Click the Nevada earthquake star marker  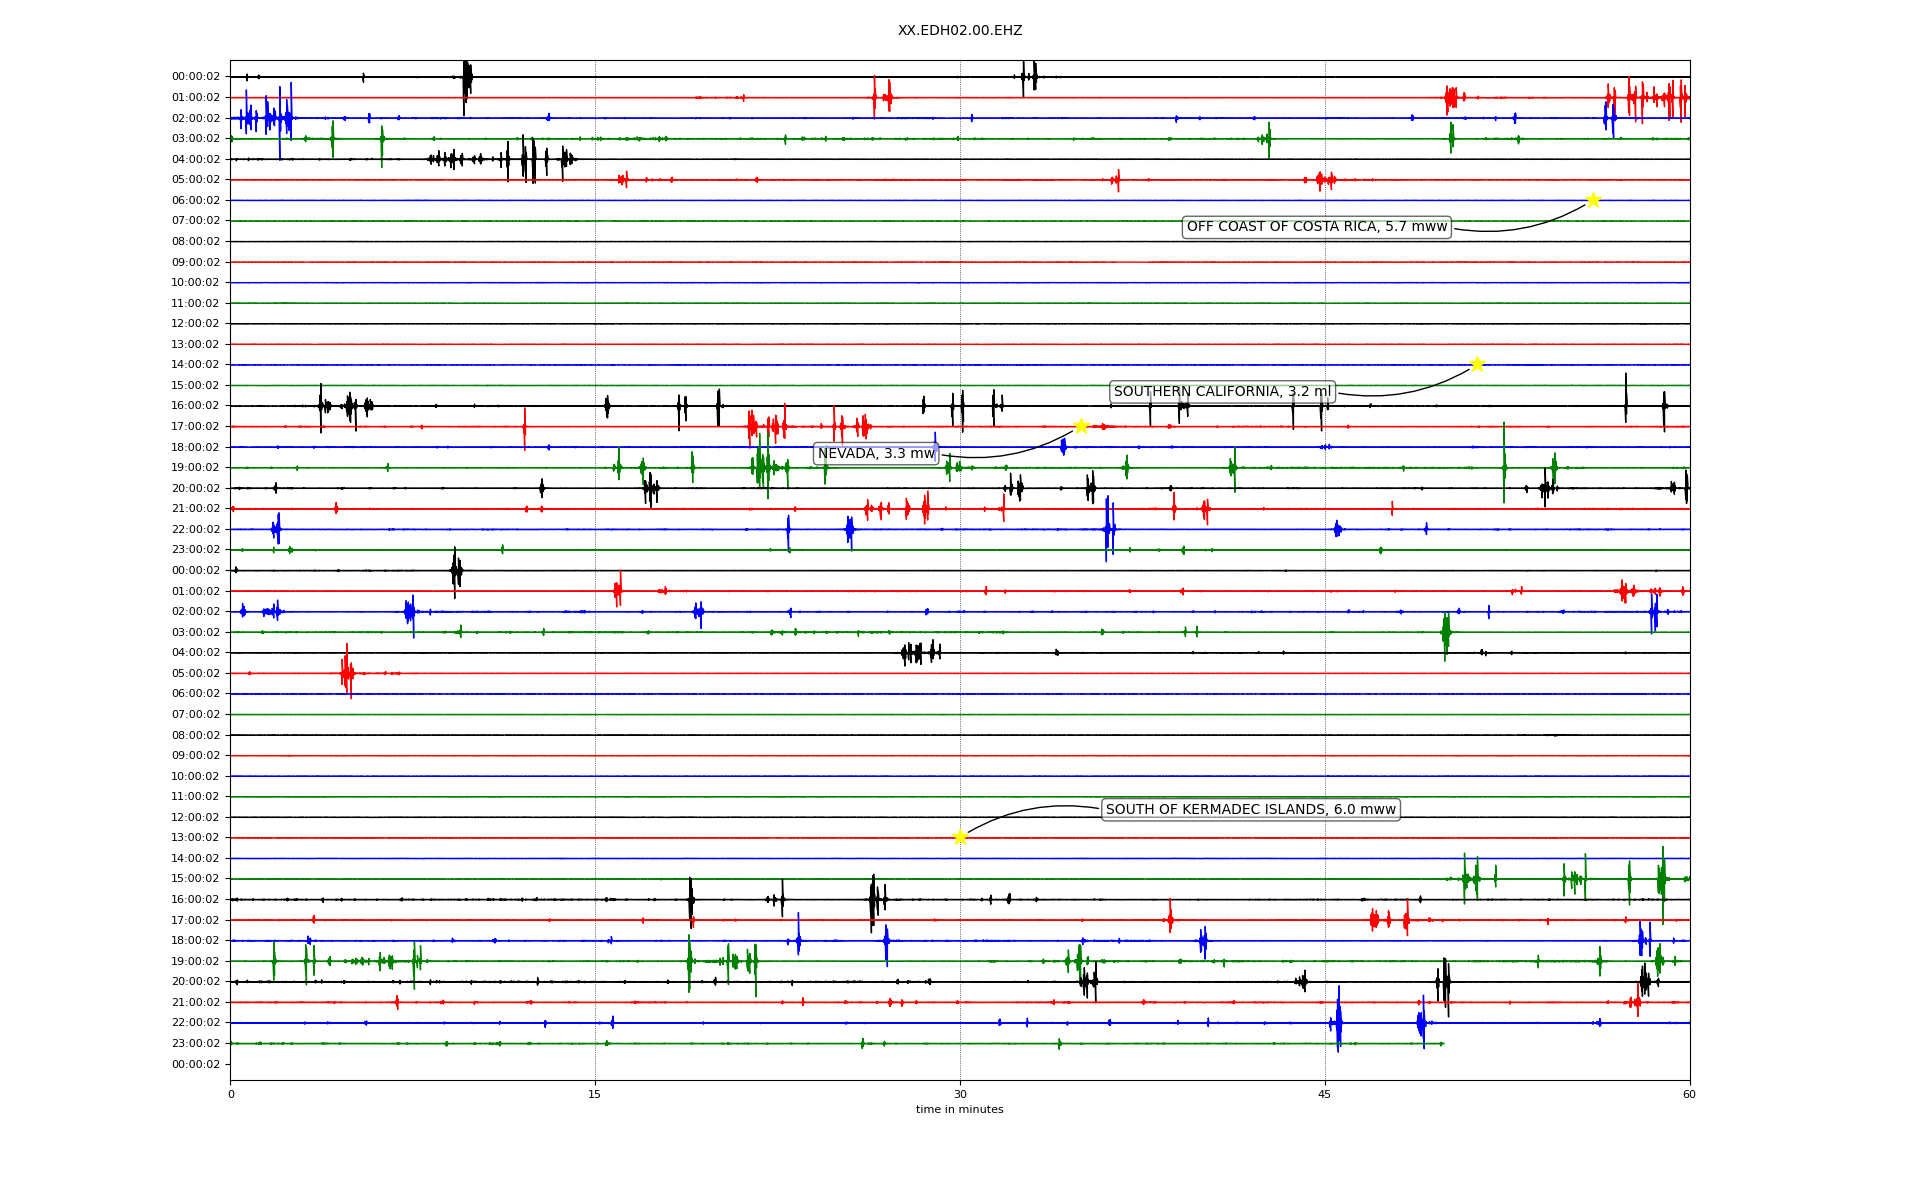click(x=1081, y=427)
